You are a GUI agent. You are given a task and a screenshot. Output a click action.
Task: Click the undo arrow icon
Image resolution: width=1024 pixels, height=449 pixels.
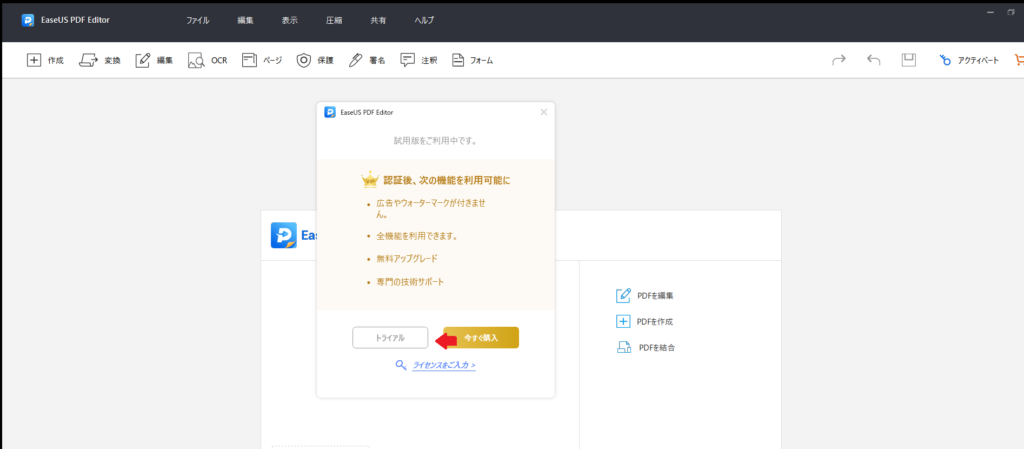874,60
